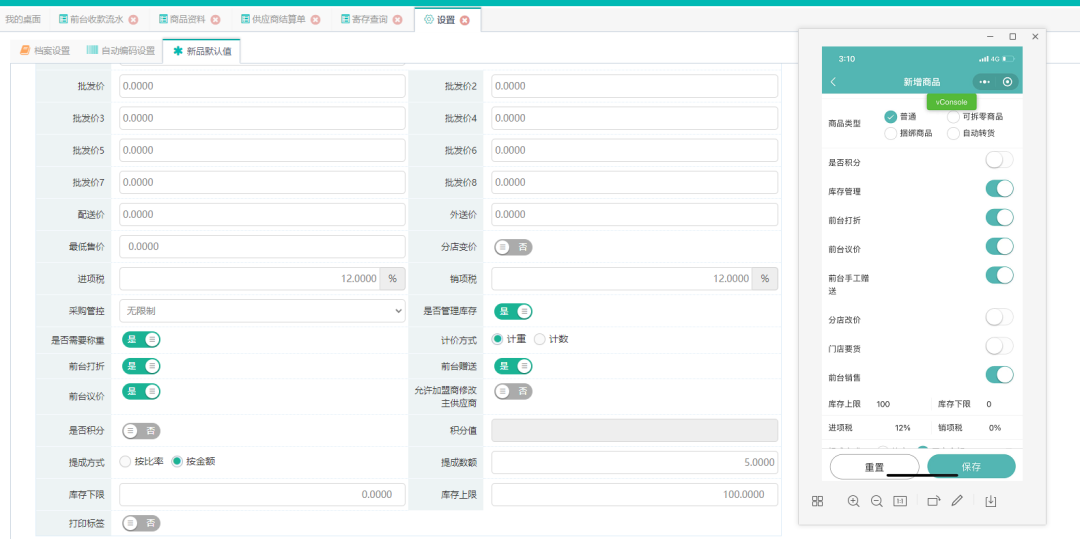Open the three-dots menu in mini program header
This screenshot has height=539, width=1080.
[x=984, y=82]
